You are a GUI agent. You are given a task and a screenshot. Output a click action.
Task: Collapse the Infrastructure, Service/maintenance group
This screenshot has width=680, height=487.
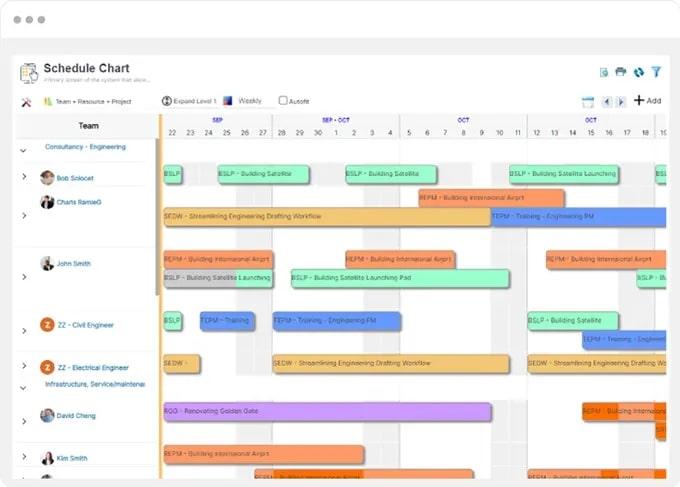[23, 388]
